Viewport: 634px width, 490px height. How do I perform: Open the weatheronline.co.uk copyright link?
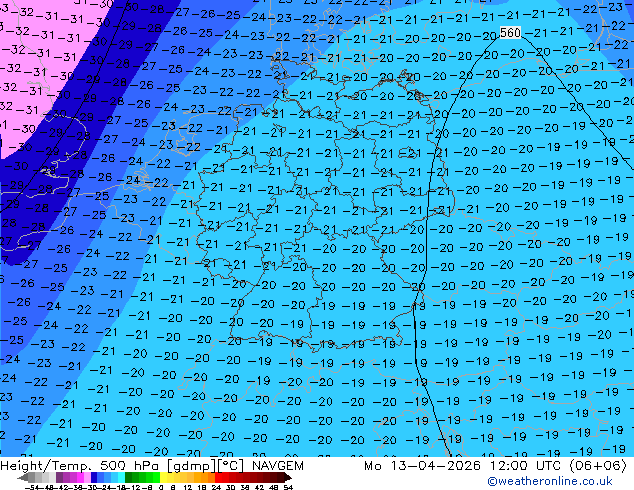click(550, 481)
